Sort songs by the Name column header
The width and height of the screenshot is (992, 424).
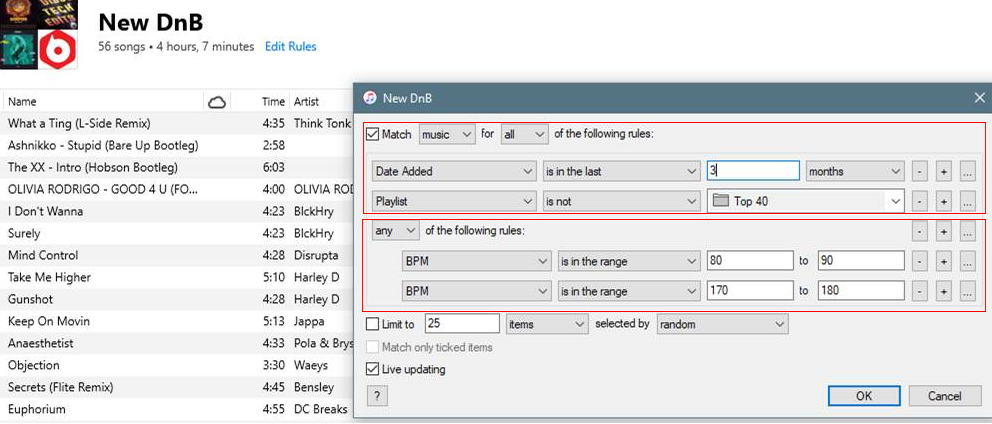tap(22, 101)
